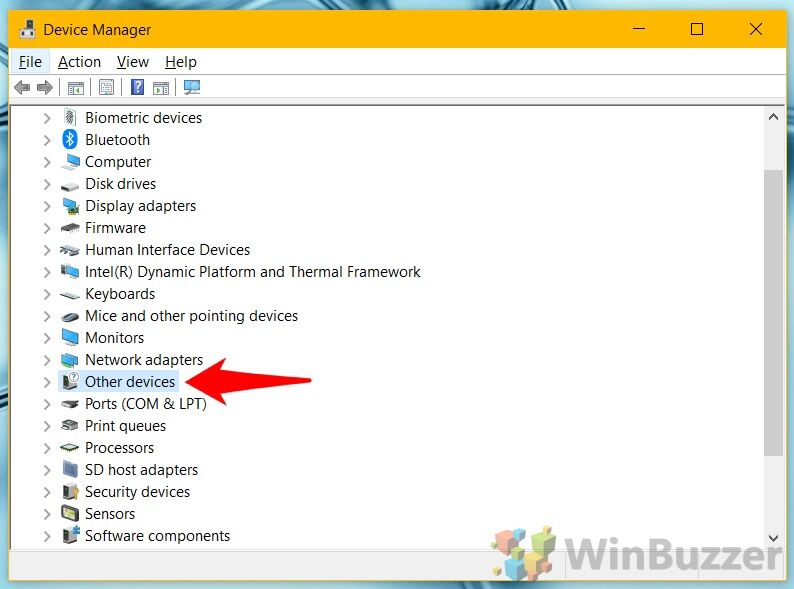This screenshot has height=589, width=794.
Task: Click the Forward arrow toolbar icon
Action: click(45, 88)
